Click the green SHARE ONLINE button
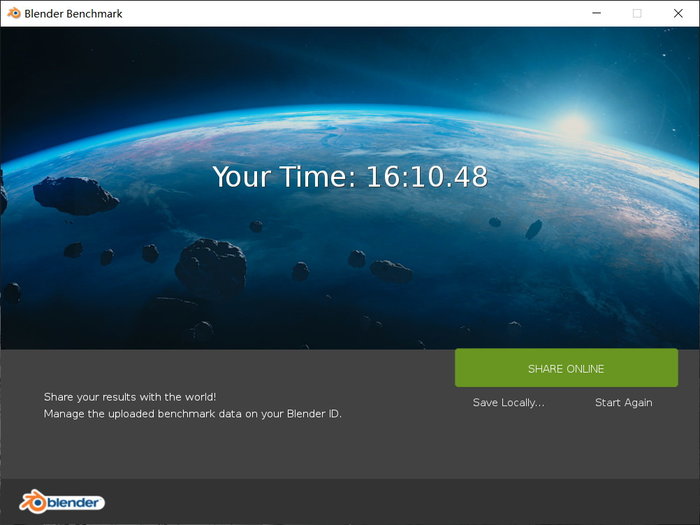Viewport: 700px width, 525px height. point(566,368)
